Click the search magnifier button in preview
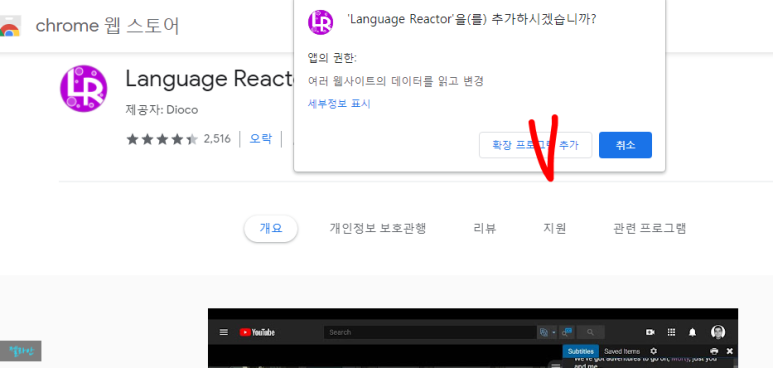 tap(591, 332)
